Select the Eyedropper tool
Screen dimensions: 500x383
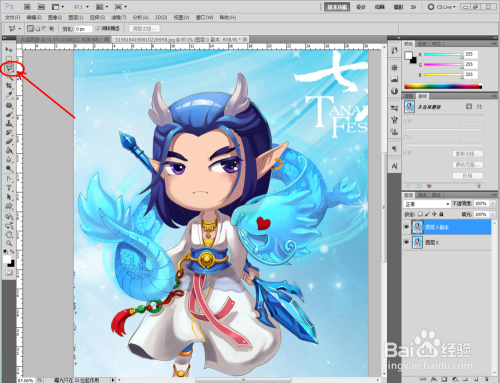click(9, 95)
